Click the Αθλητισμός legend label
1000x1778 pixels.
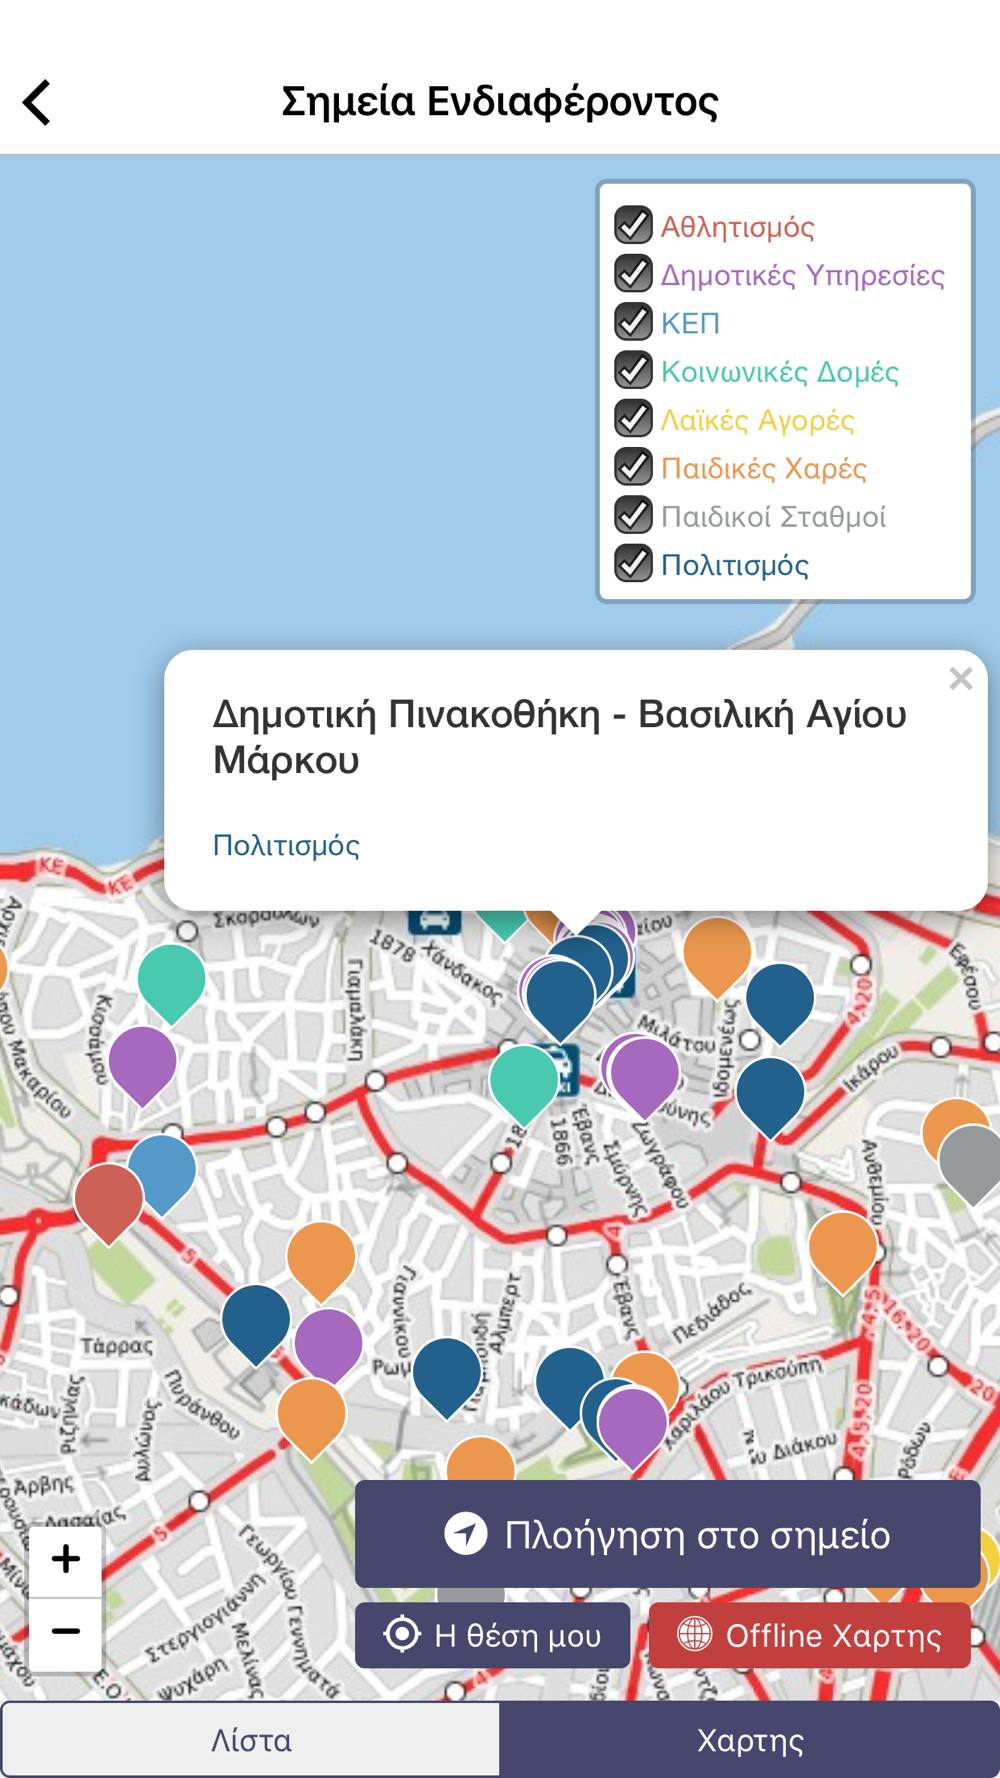click(x=738, y=227)
